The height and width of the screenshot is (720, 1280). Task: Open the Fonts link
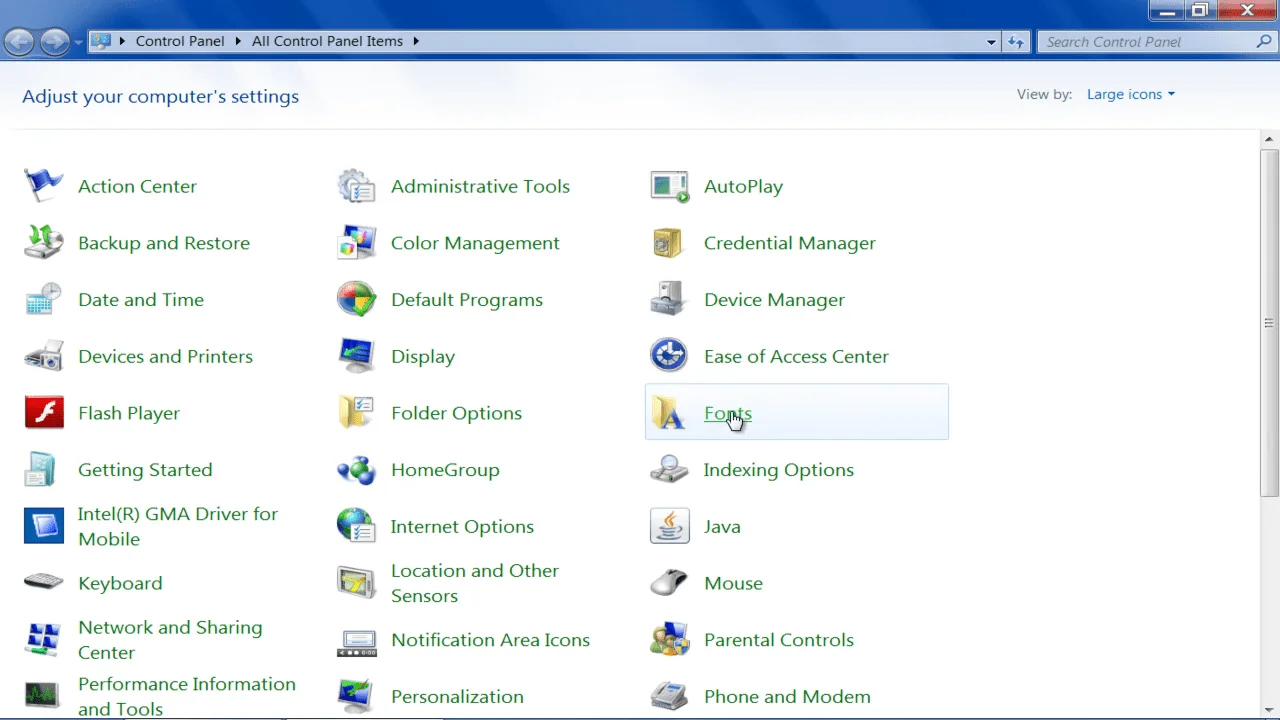pyautogui.click(x=728, y=413)
